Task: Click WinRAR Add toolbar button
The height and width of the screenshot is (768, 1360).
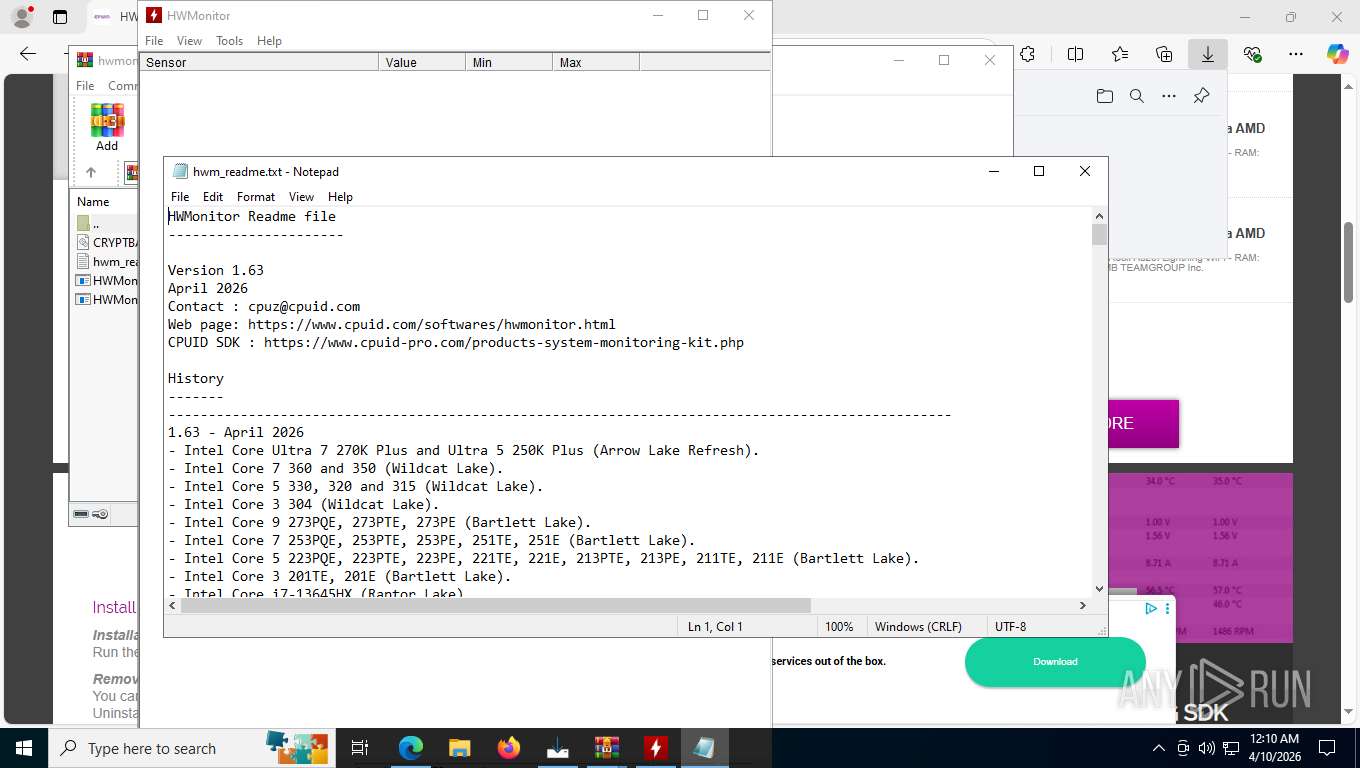Action: point(107,128)
